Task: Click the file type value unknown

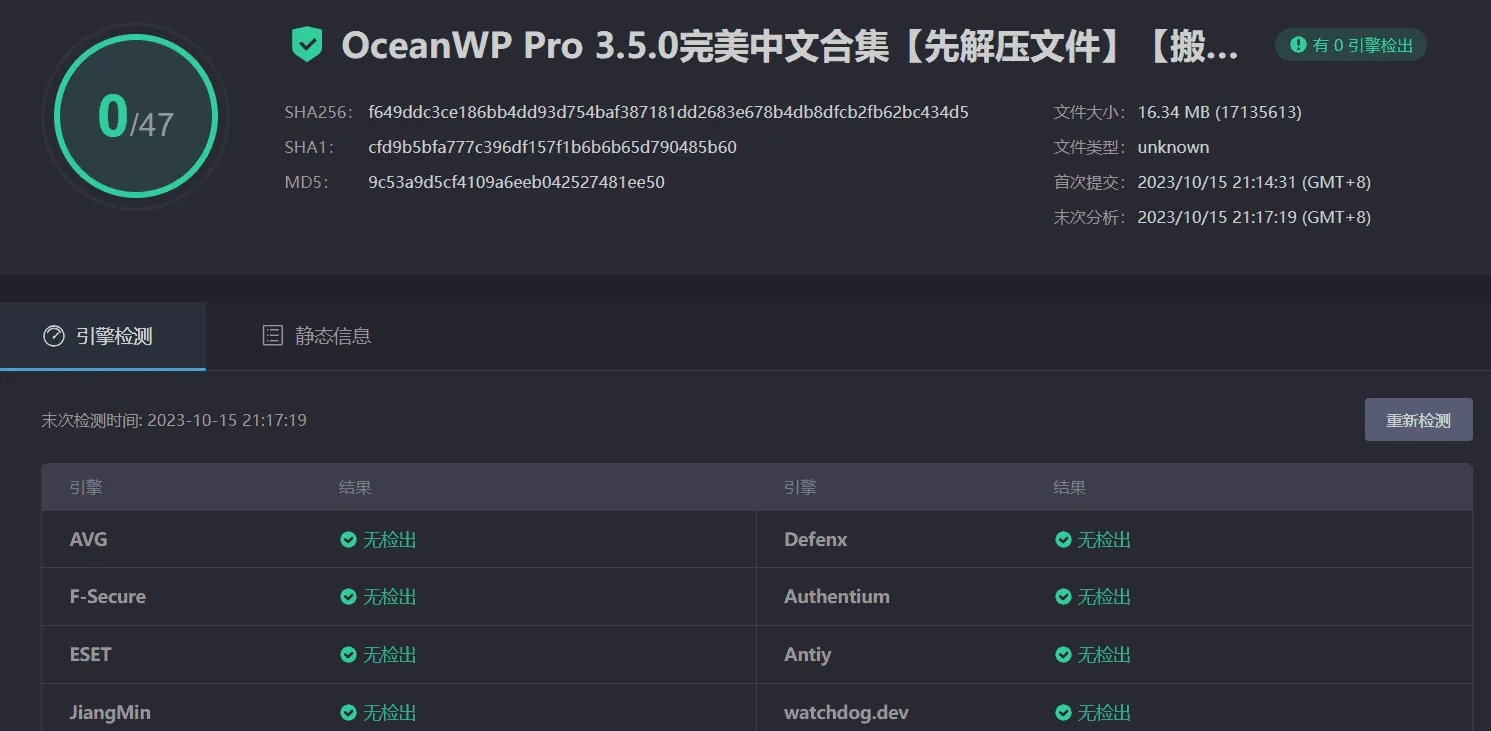Action: point(1173,147)
